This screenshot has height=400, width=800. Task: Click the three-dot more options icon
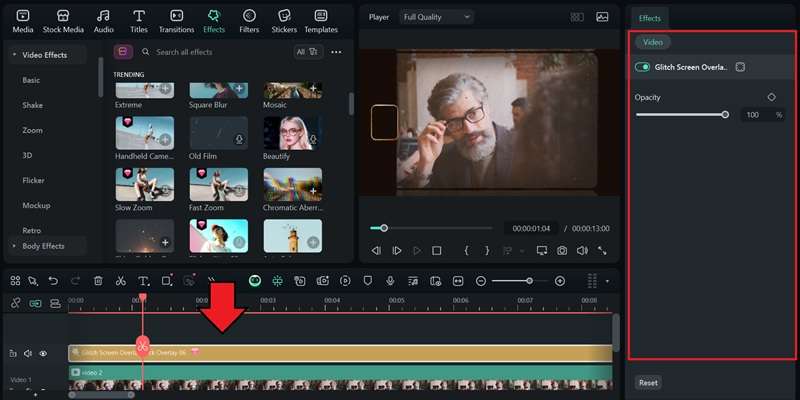336,52
